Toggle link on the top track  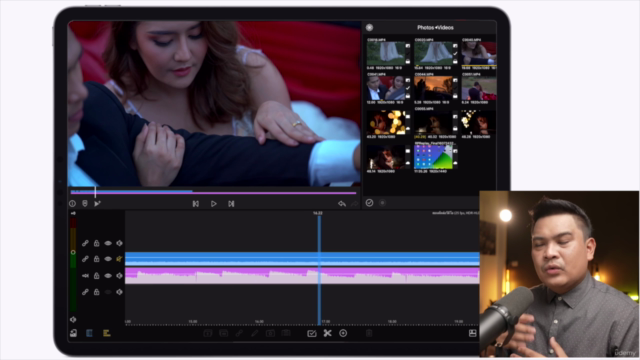coord(85,243)
